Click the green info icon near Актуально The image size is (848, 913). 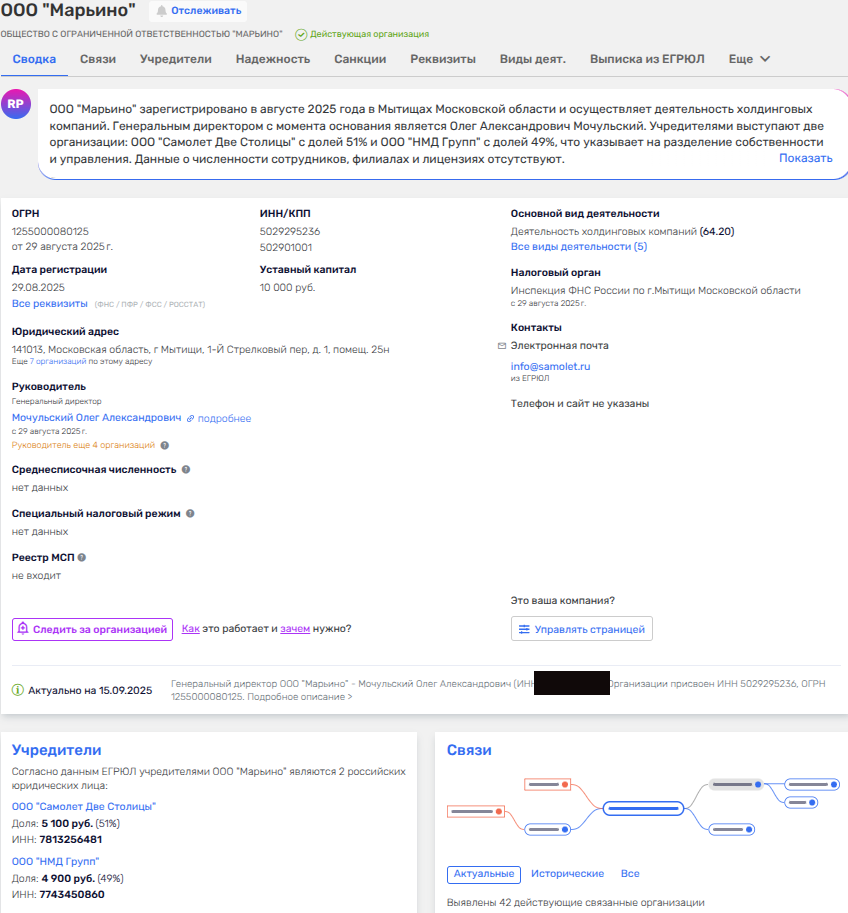click(18, 690)
